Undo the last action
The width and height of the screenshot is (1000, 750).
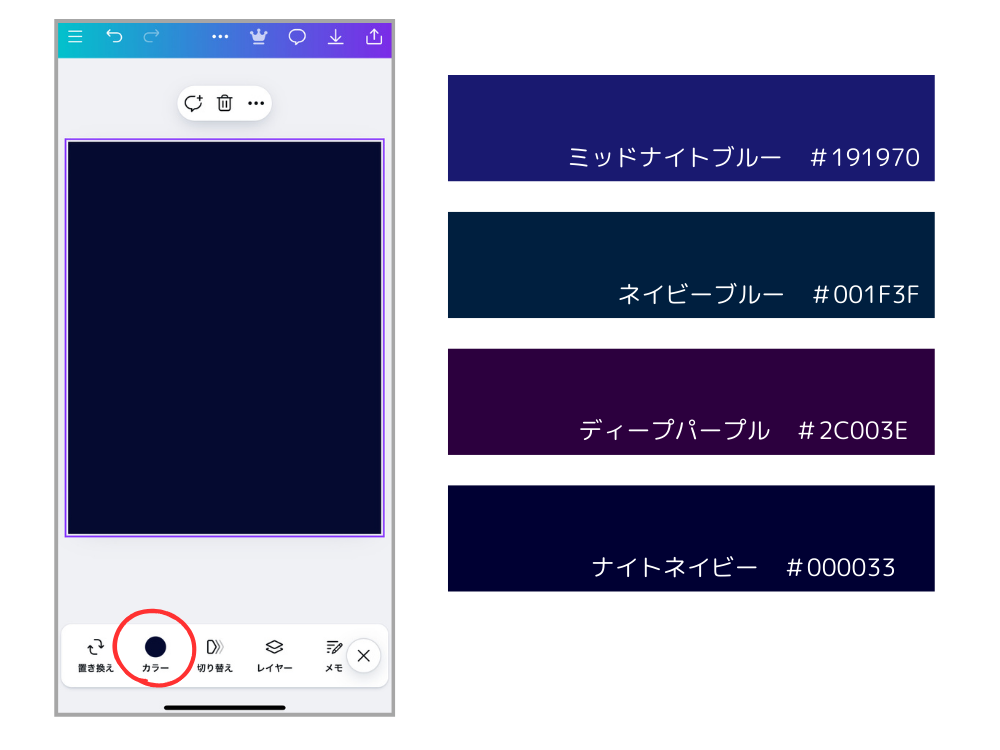coord(113,37)
